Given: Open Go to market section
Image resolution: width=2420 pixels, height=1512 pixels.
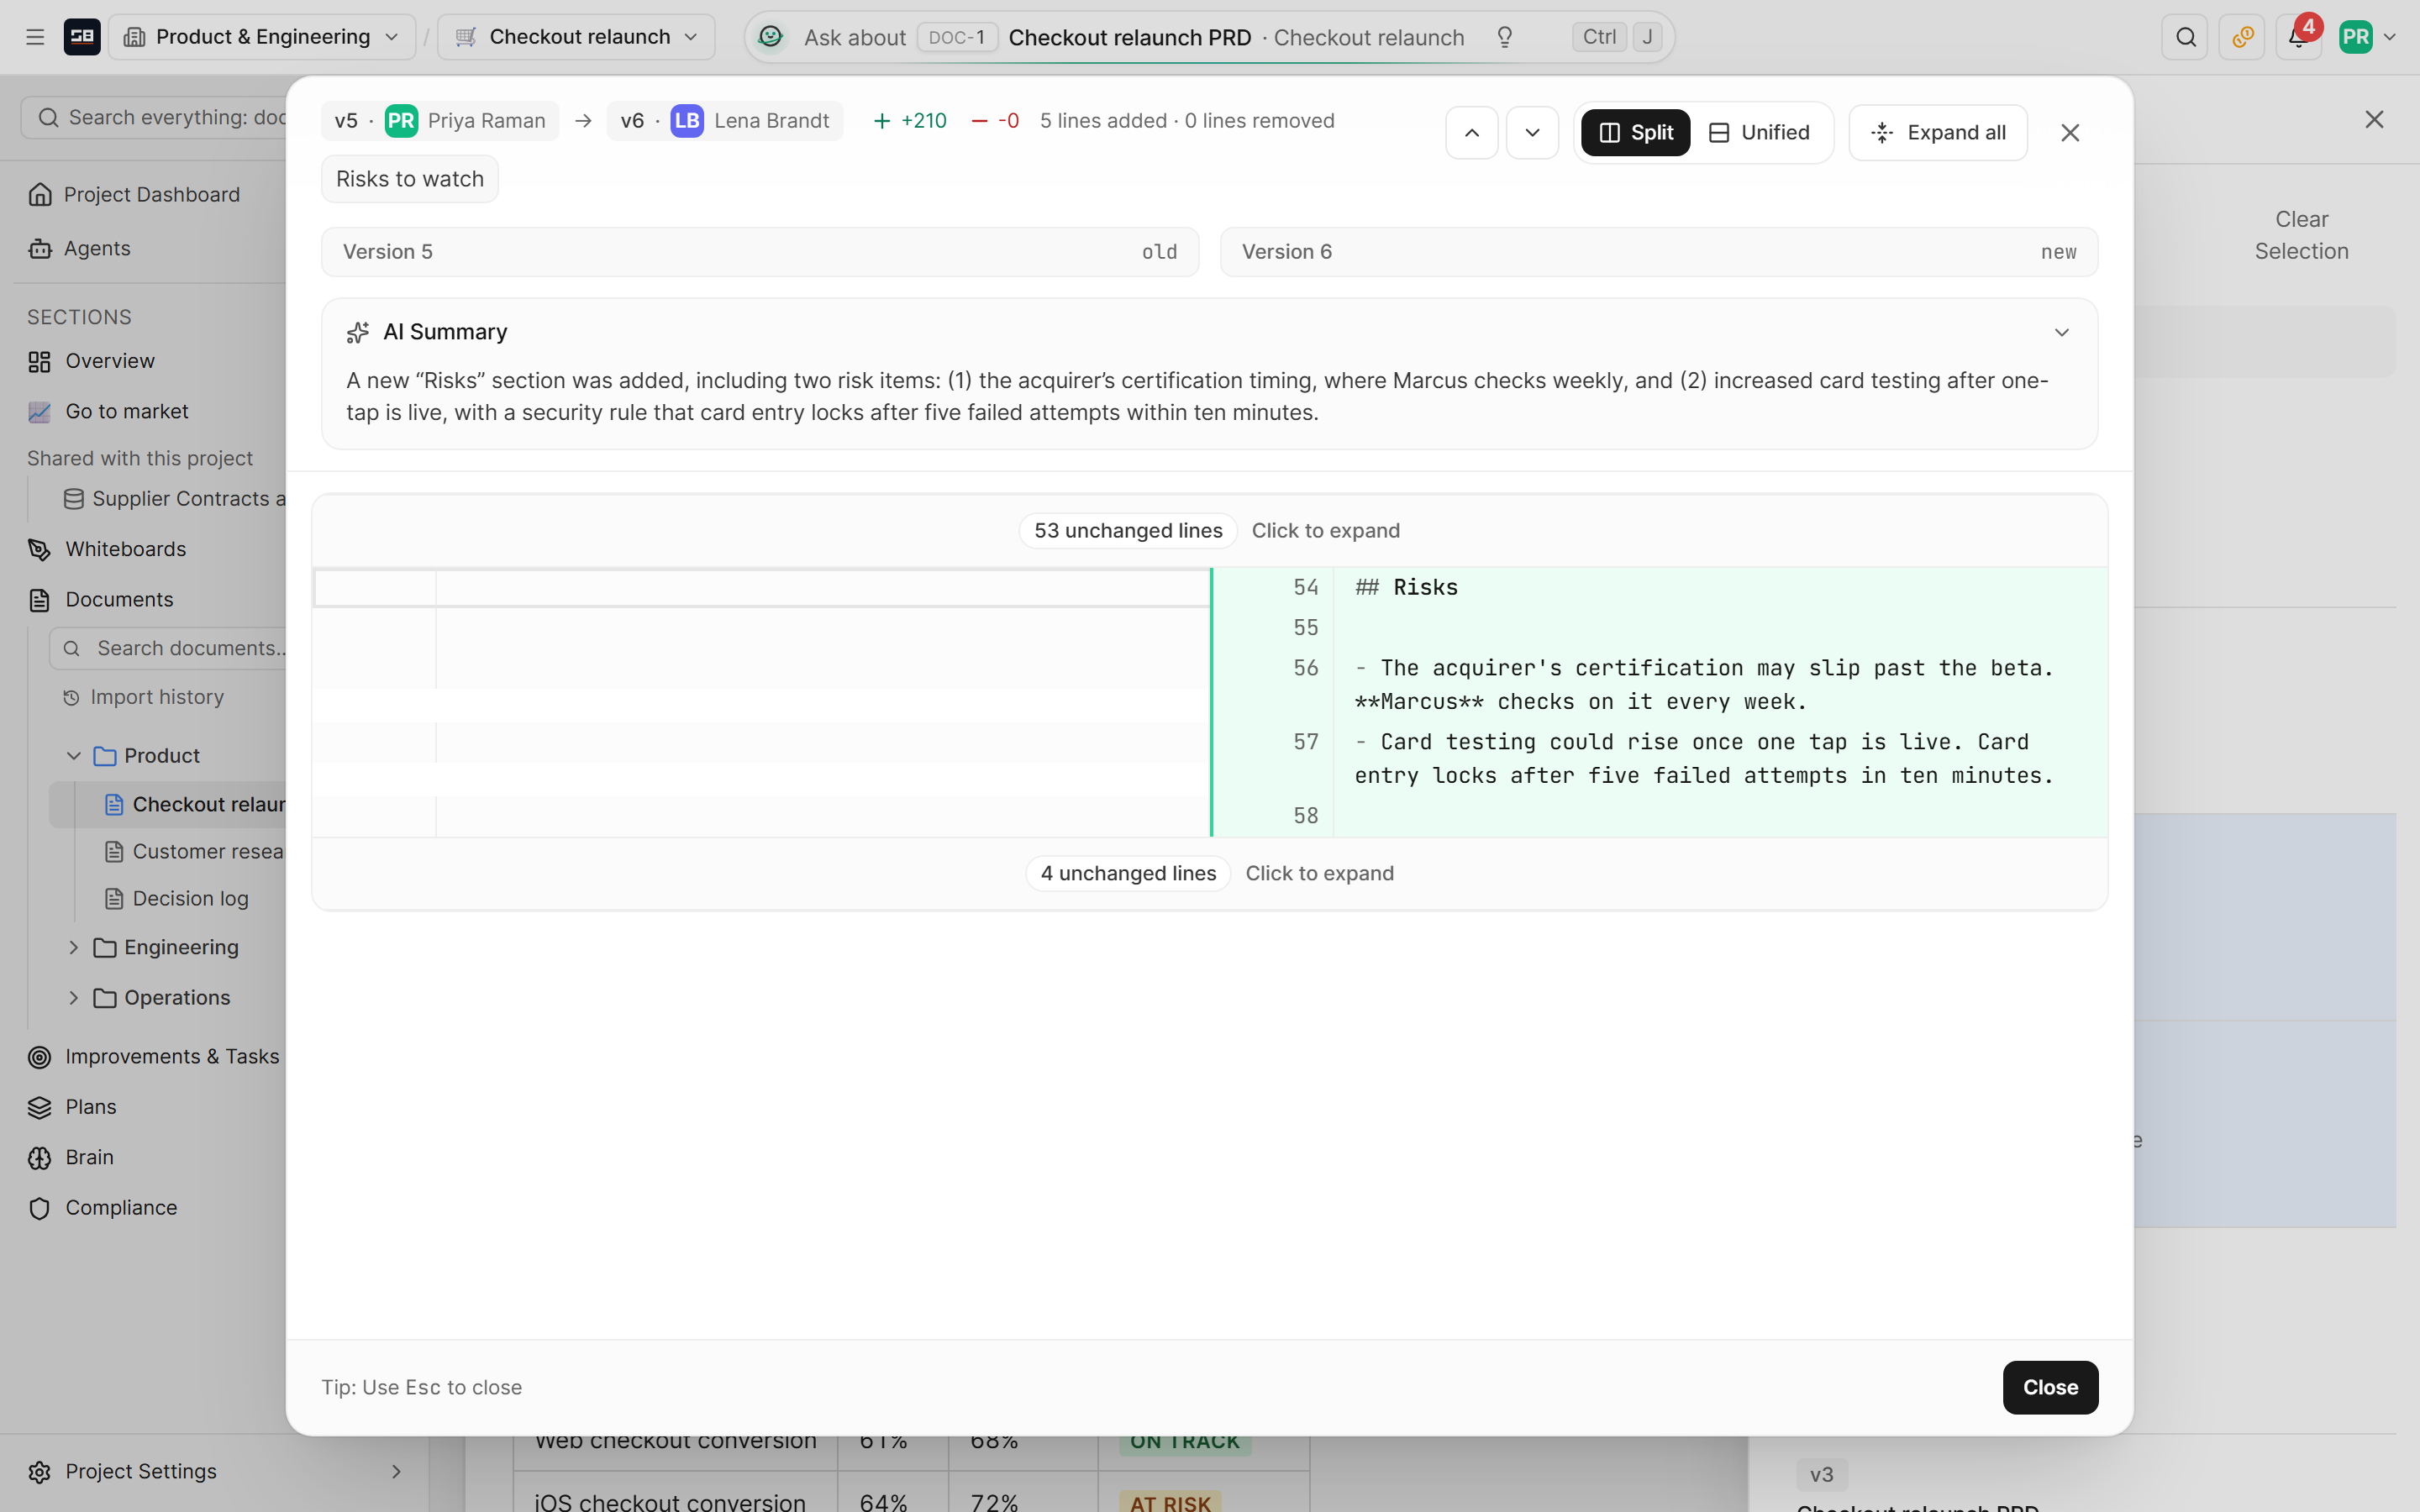Looking at the screenshot, I should click(x=126, y=411).
